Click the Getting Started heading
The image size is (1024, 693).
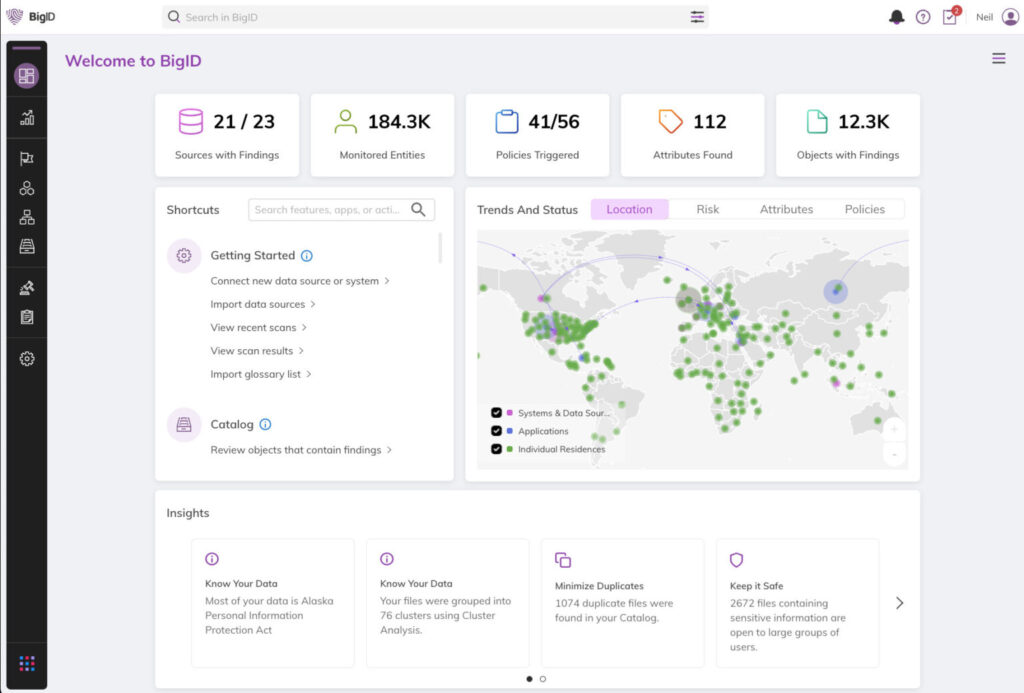point(253,255)
